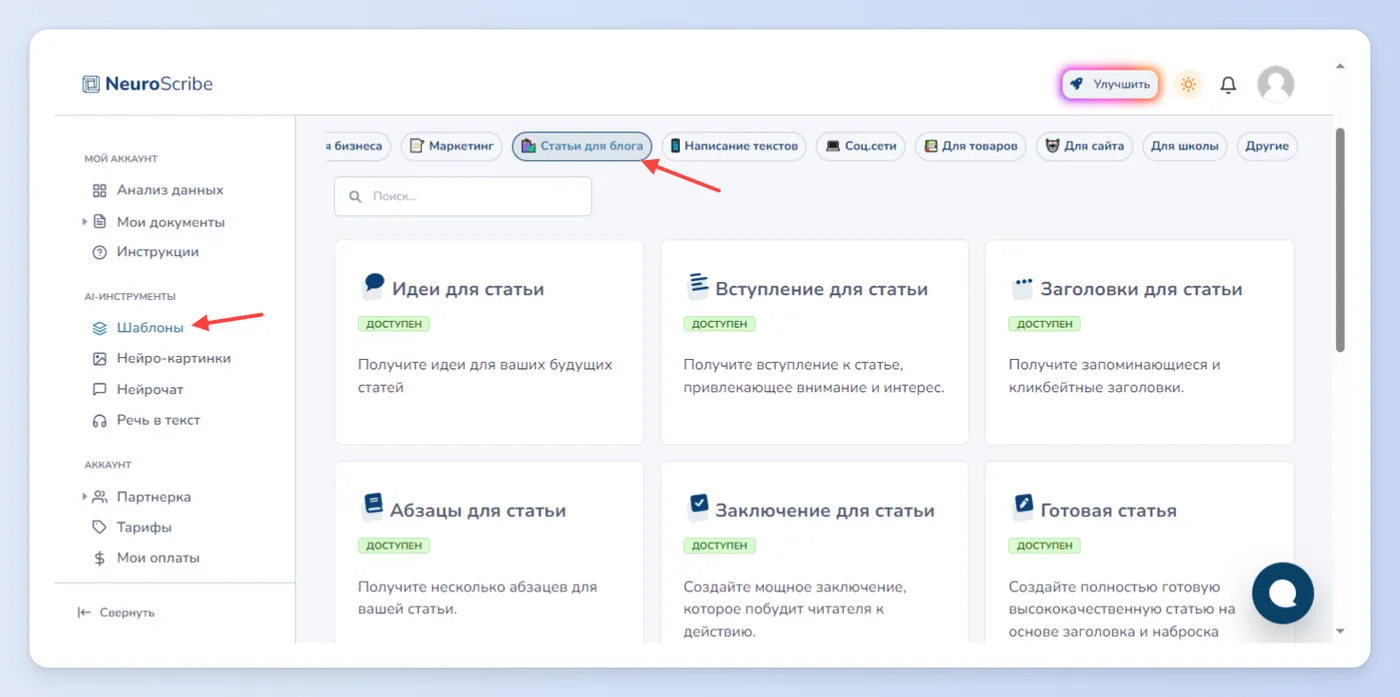Click the Партнерка people icon

click(x=100, y=497)
